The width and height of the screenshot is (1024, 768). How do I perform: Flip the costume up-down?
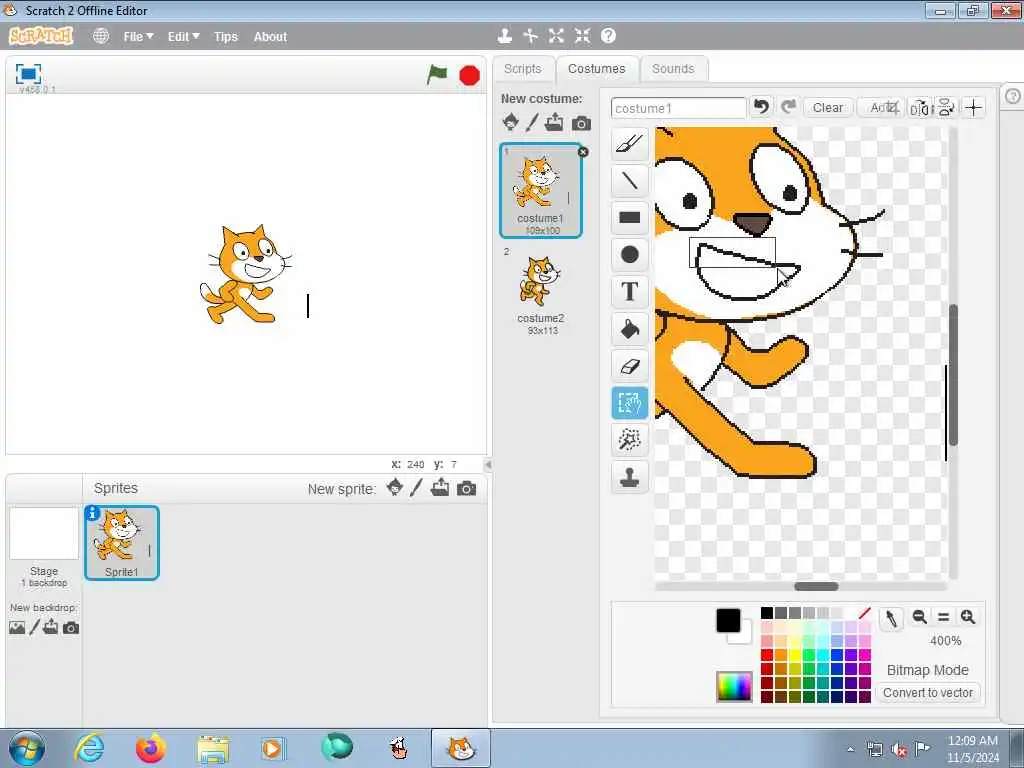tap(946, 108)
